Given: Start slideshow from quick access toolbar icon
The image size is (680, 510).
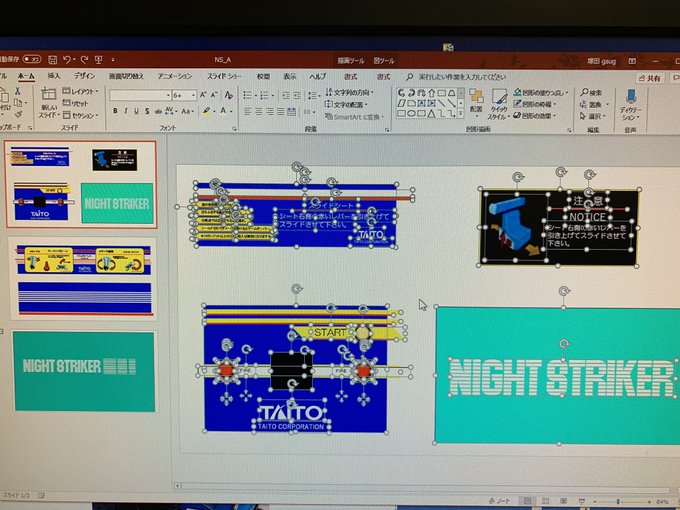Looking at the screenshot, I should pyautogui.click(x=98, y=60).
